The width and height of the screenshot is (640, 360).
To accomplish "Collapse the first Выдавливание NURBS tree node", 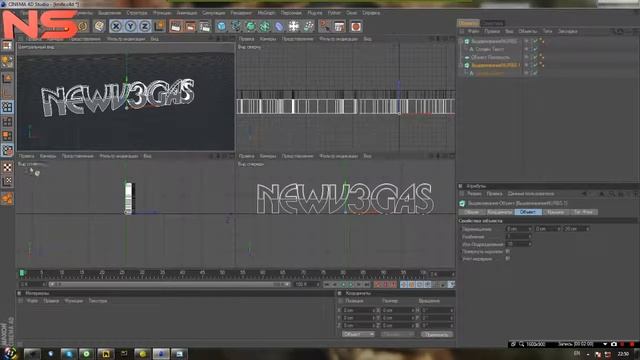I will click(462, 41).
